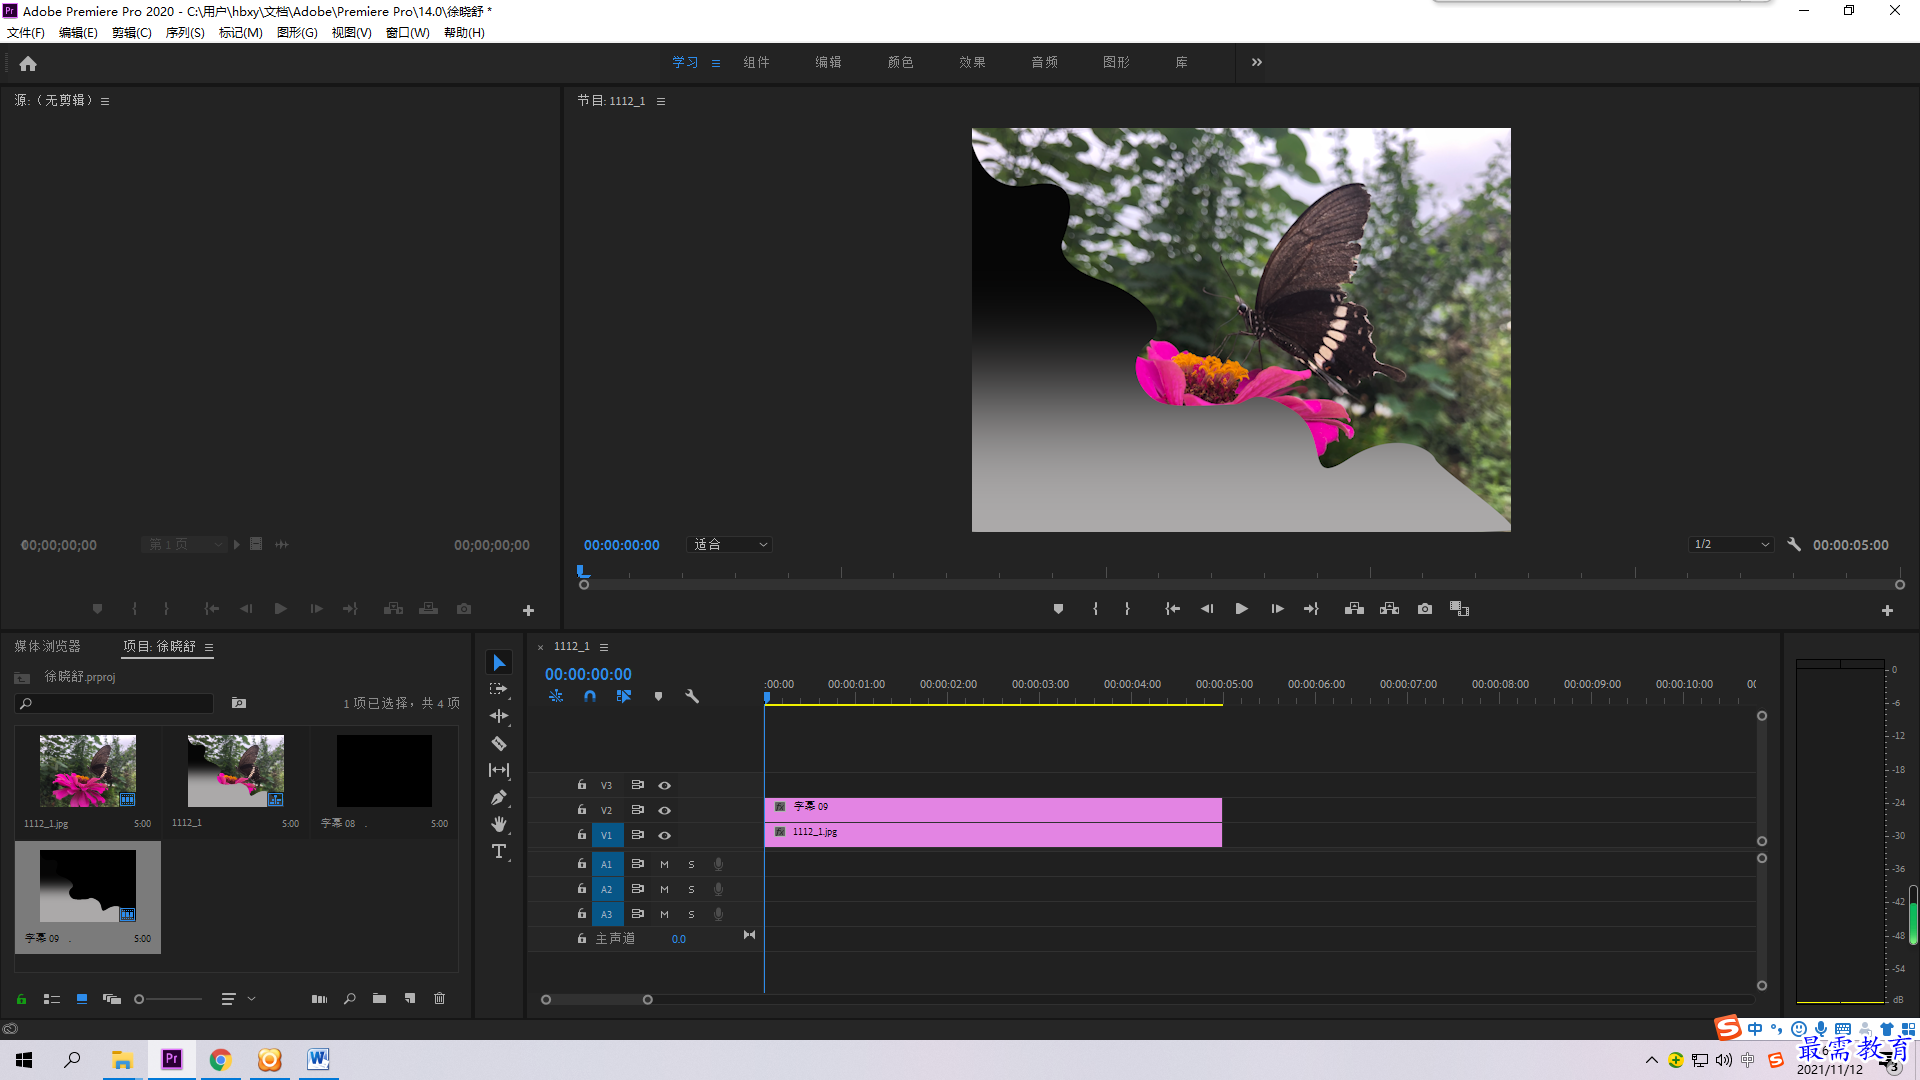Toggle visibility eye of track V2
The height and width of the screenshot is (1080, 1920).
tap(664, 810)
